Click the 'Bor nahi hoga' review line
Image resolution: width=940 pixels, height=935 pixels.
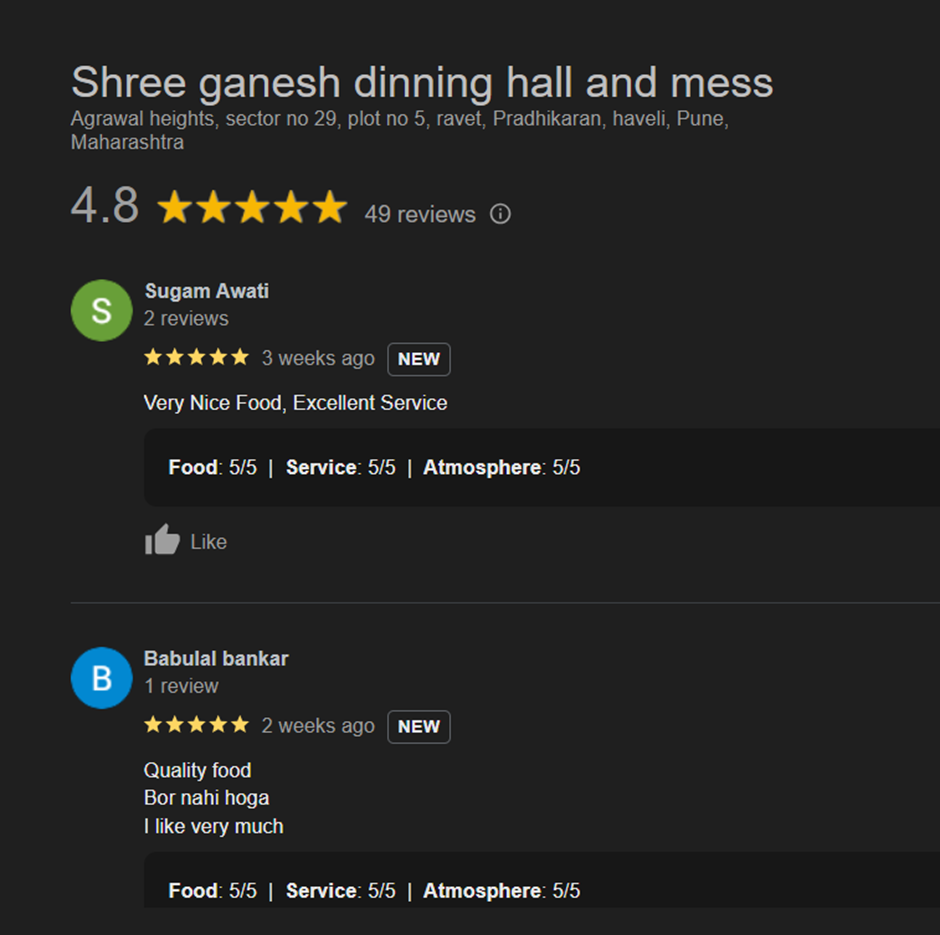click(x=206, y=798)
